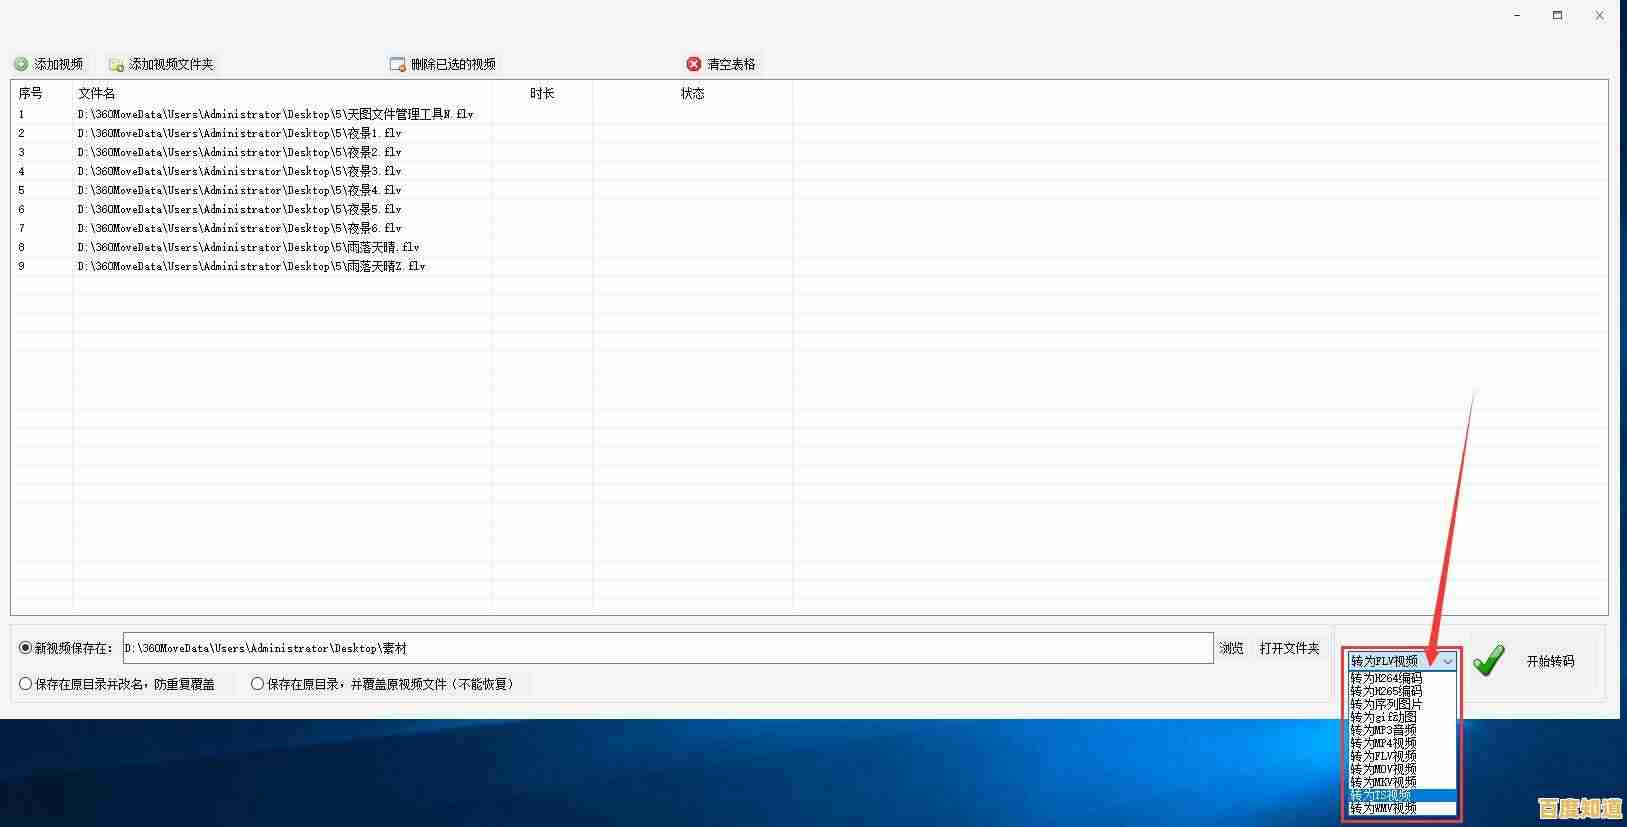Click the green checkmark start-transcoding icon
Image resolution: width=1627 pixels, height=827 pixels.
click(x=1488, y=661)
